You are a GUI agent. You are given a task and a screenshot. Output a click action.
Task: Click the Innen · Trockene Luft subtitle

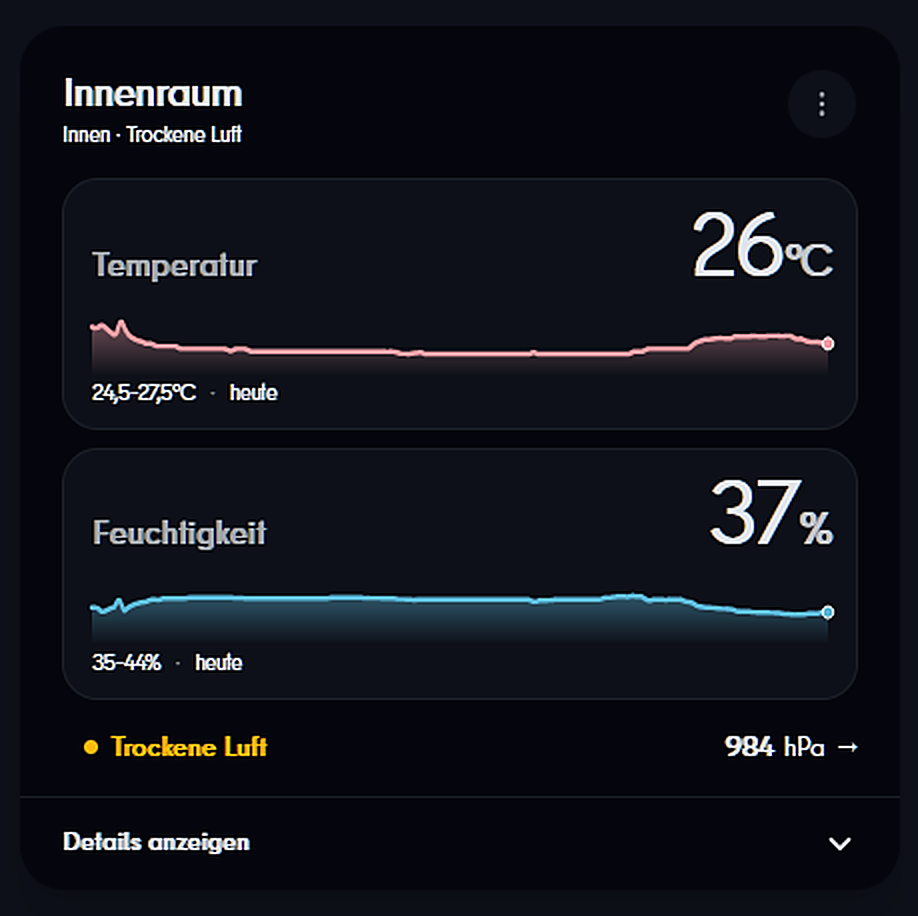tap(152, 135)
